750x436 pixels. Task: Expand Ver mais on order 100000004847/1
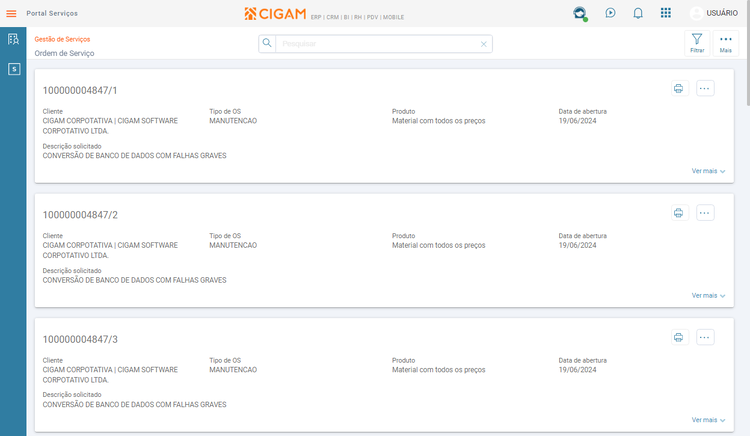click(708, 171)
